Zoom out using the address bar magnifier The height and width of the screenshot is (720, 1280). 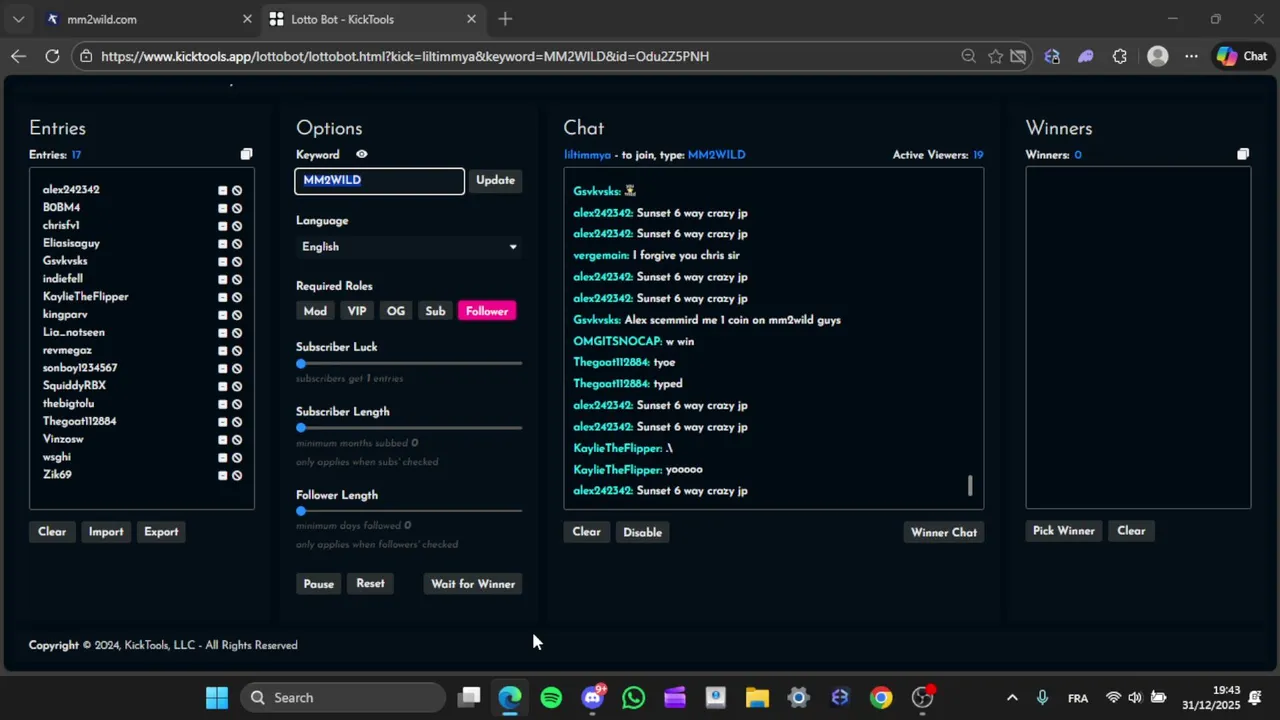pyautogui.click(x=968, y=57)
